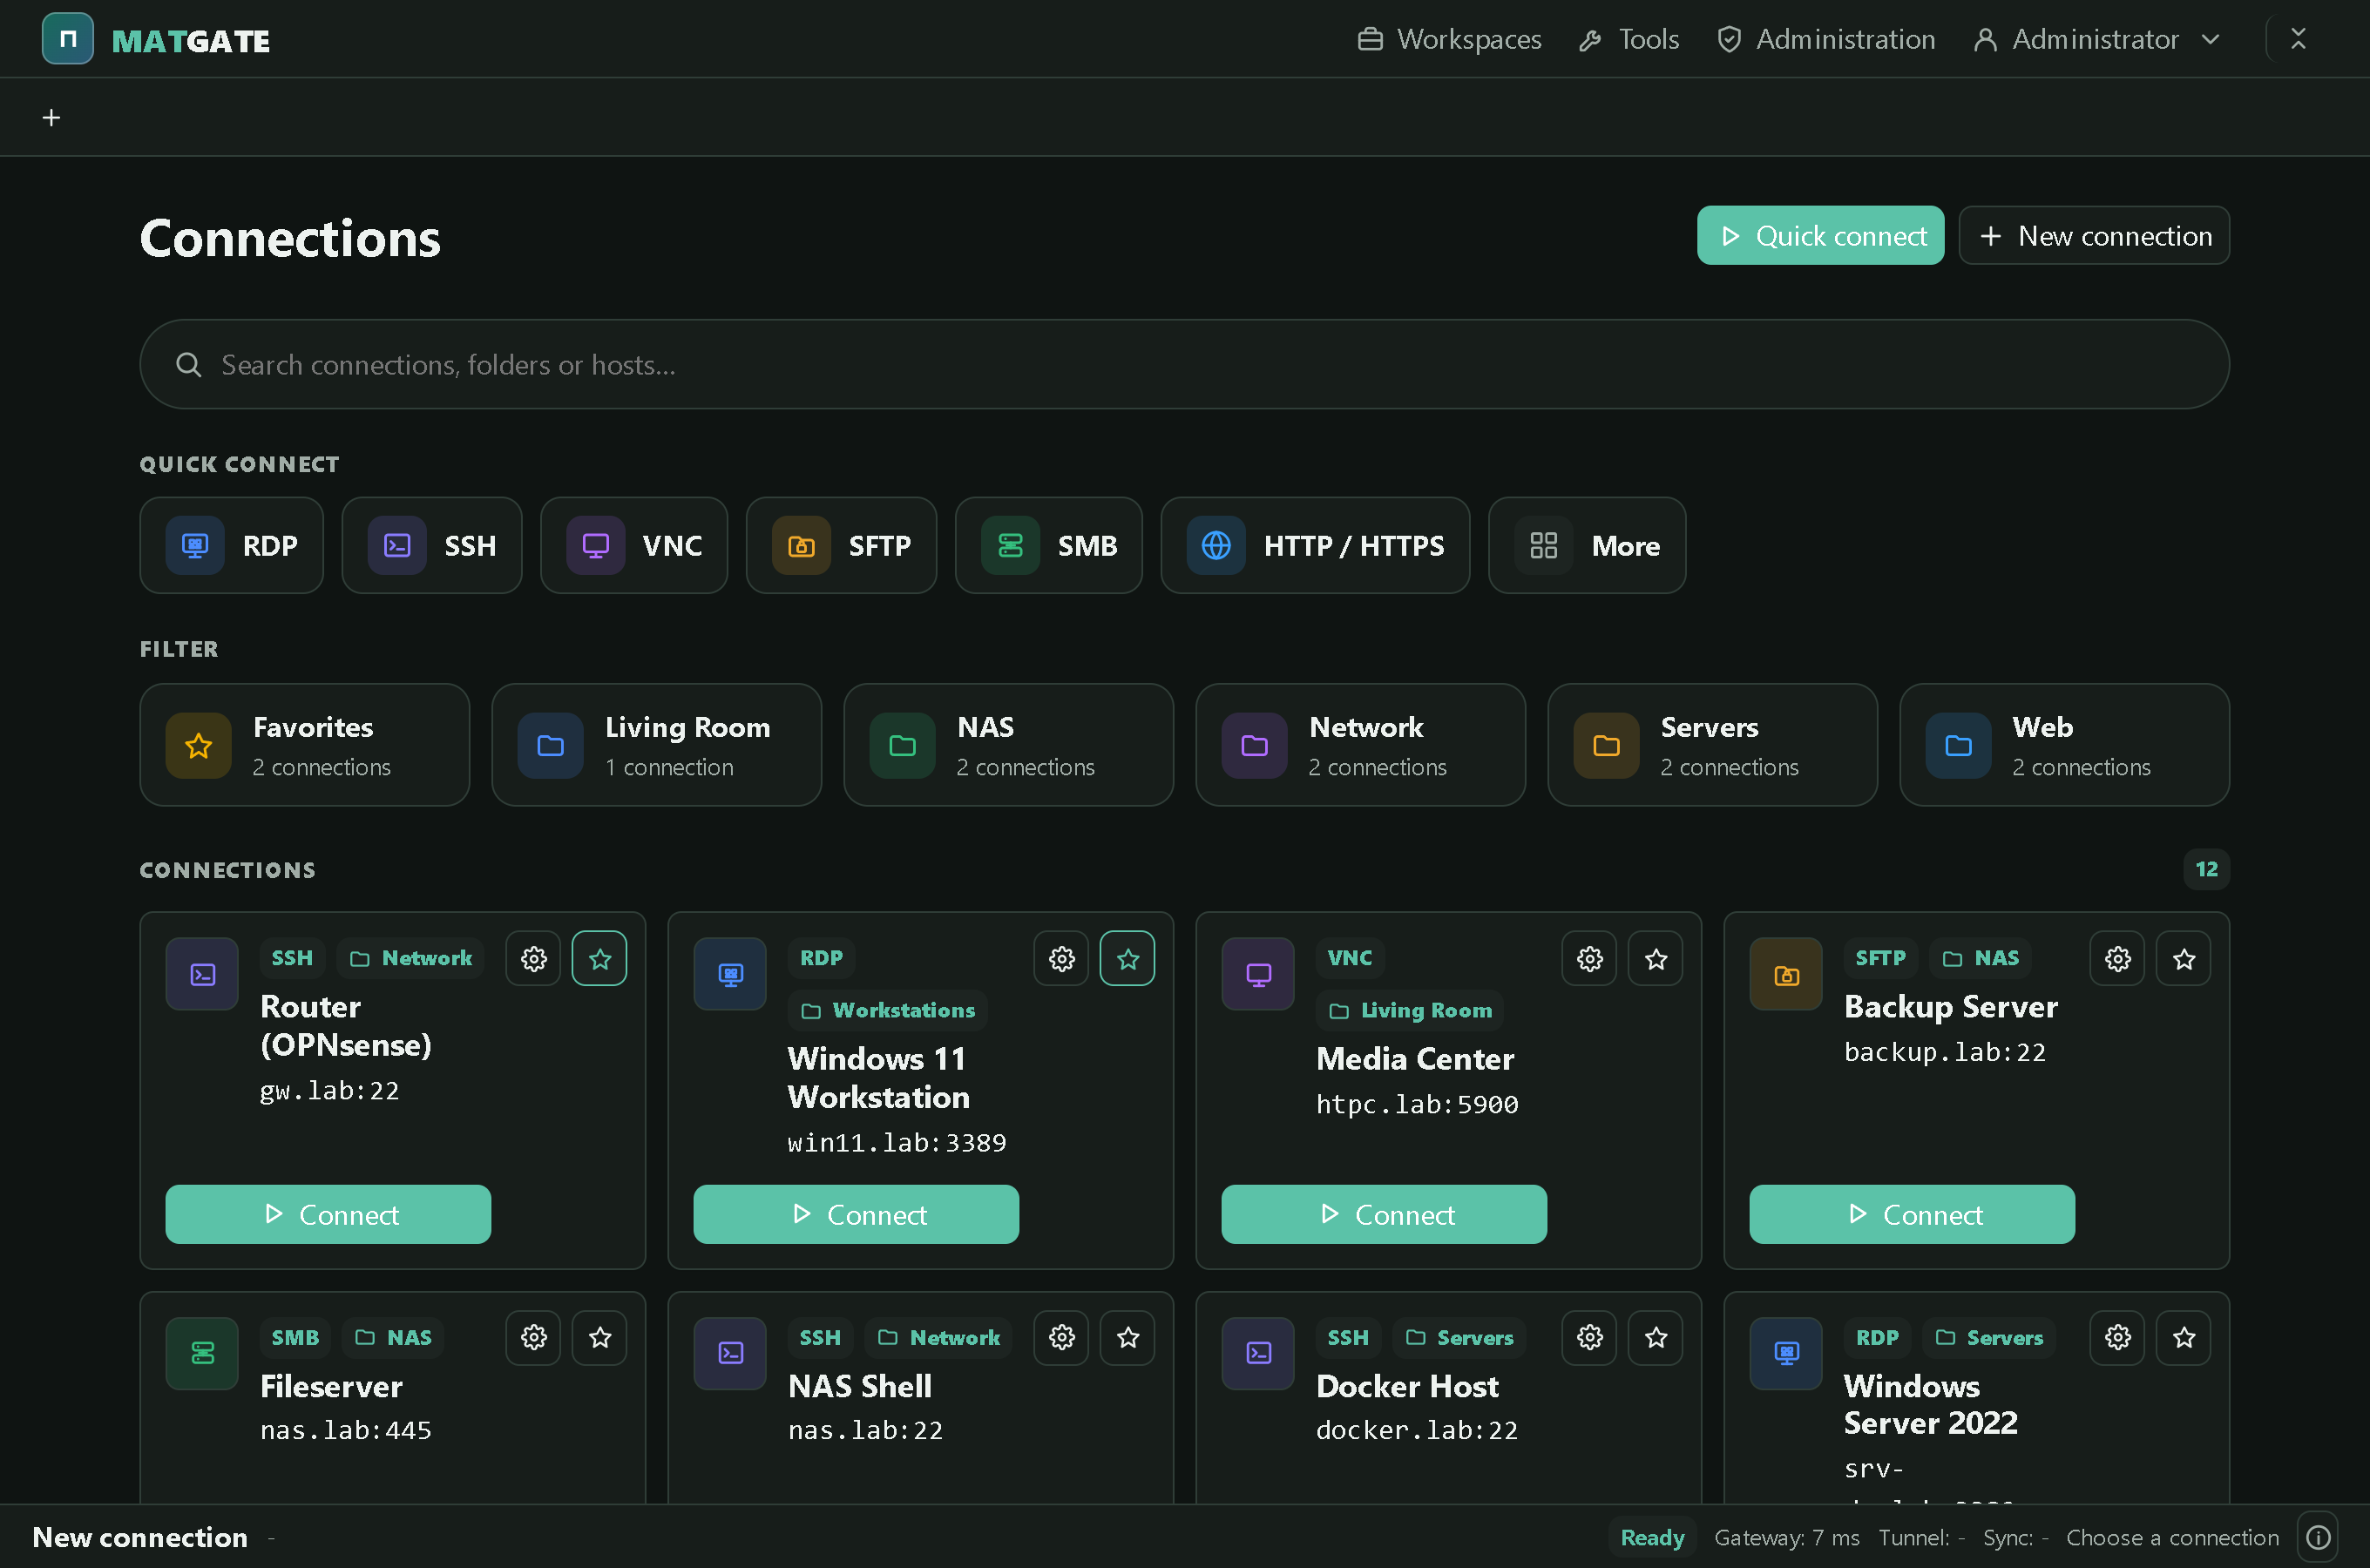Screen dimensions: 2370x1568
Task: Start SSH quick connect
Action: tap(432, 545)
